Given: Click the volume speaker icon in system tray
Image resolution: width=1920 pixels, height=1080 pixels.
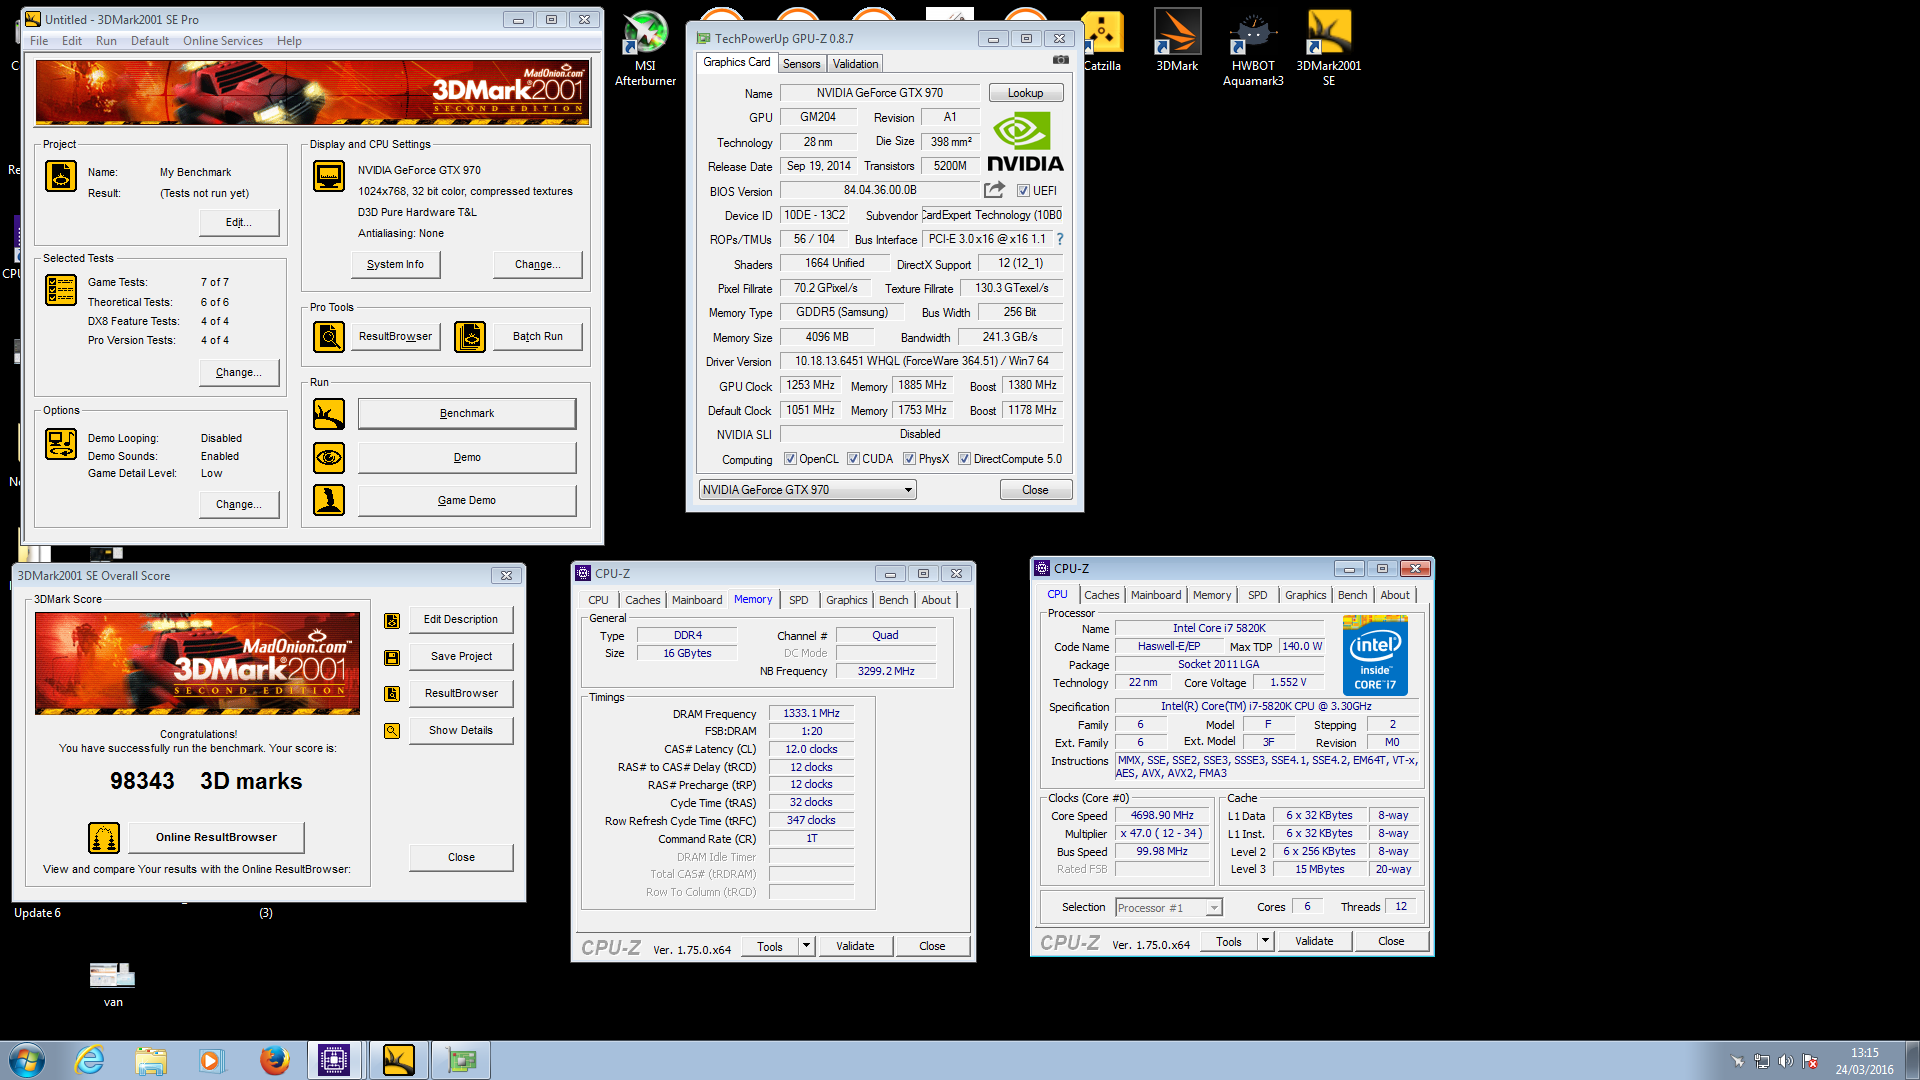Looking at the screenshot, I should click(x=1785, y=1061).
